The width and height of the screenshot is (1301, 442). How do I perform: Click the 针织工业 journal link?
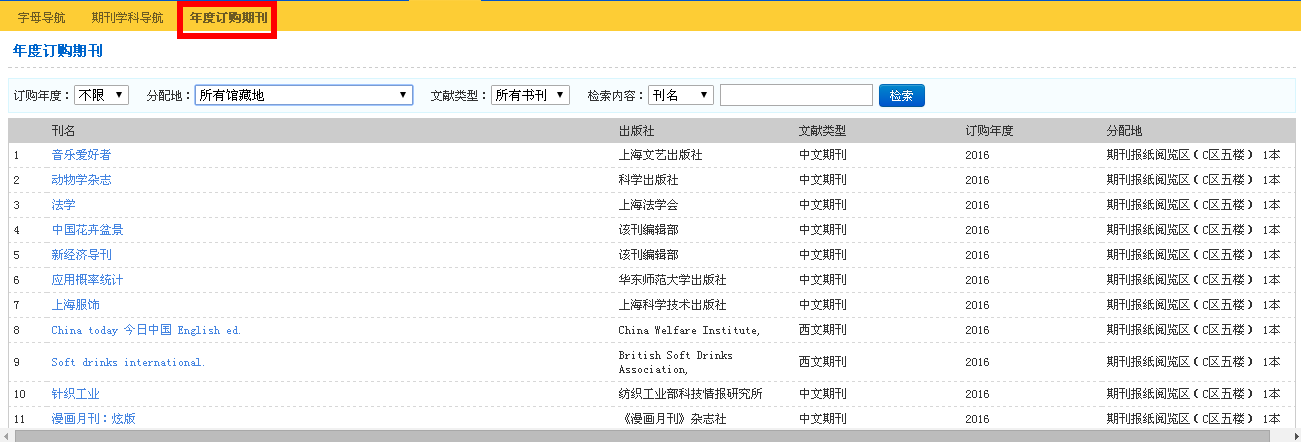point(75,394)
